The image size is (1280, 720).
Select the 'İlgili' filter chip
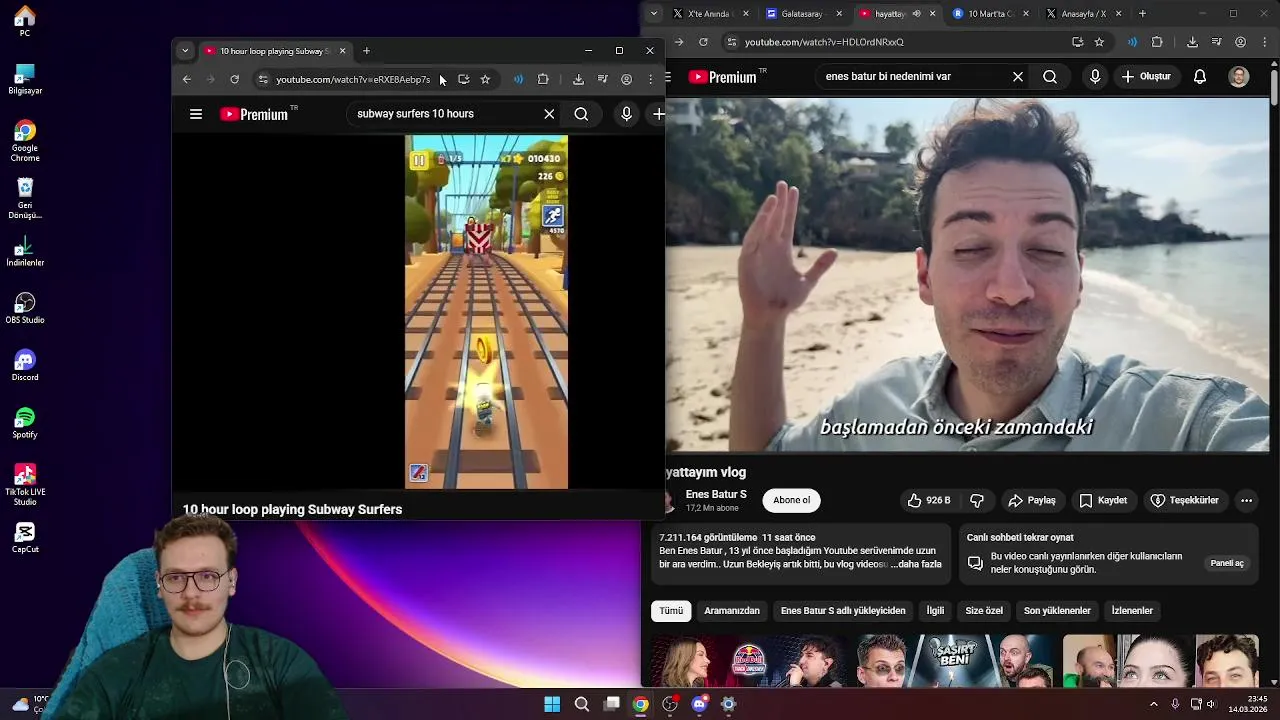pyautogui.click(x=935, y=611)
